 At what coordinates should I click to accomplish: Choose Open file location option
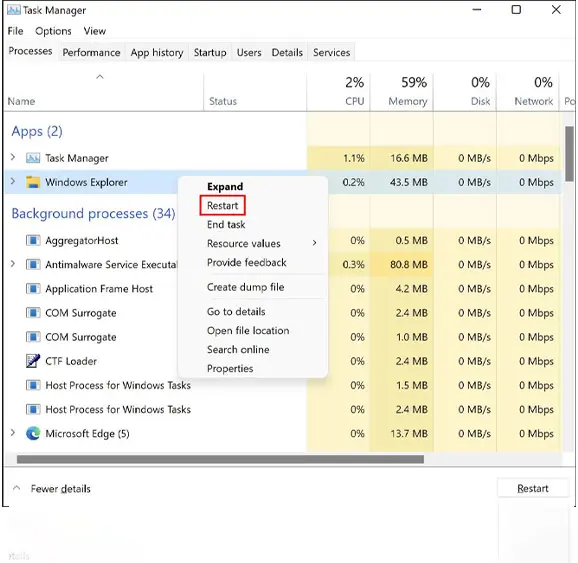[248, 331]
